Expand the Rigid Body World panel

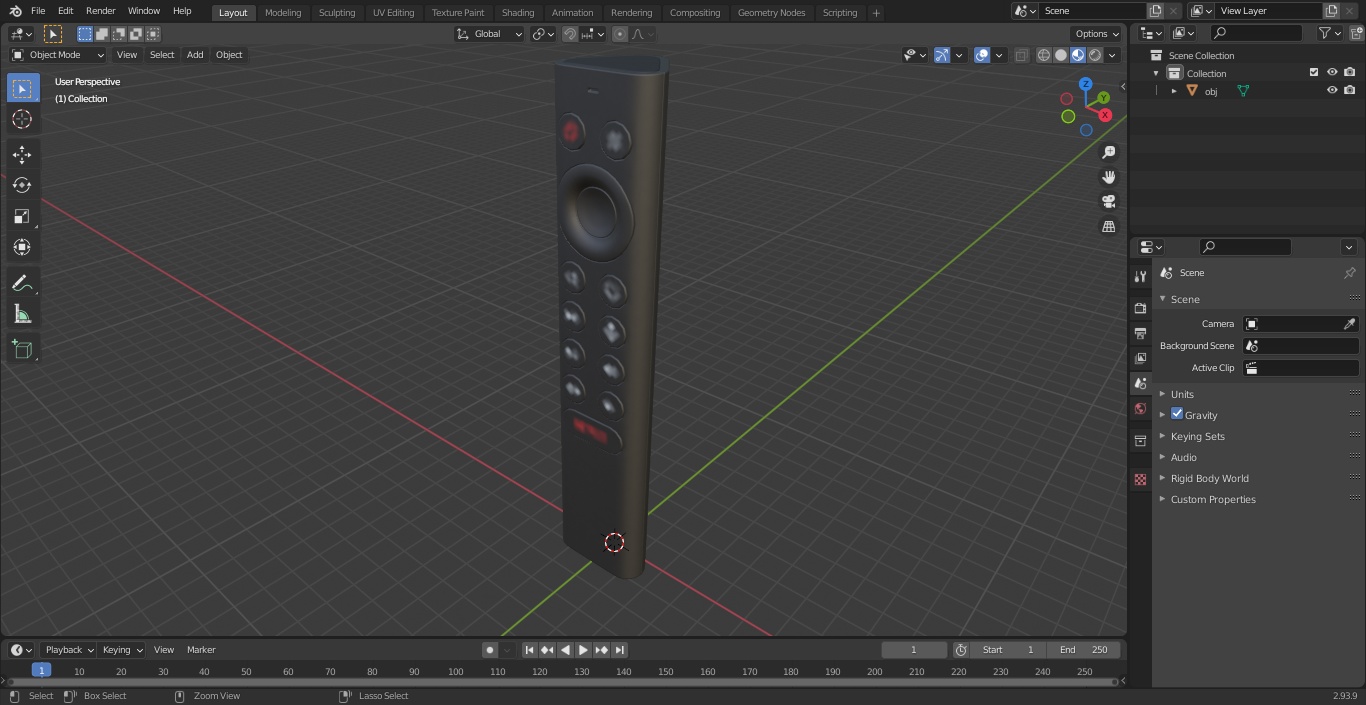pyautogui.click(x=1210, y=478)
